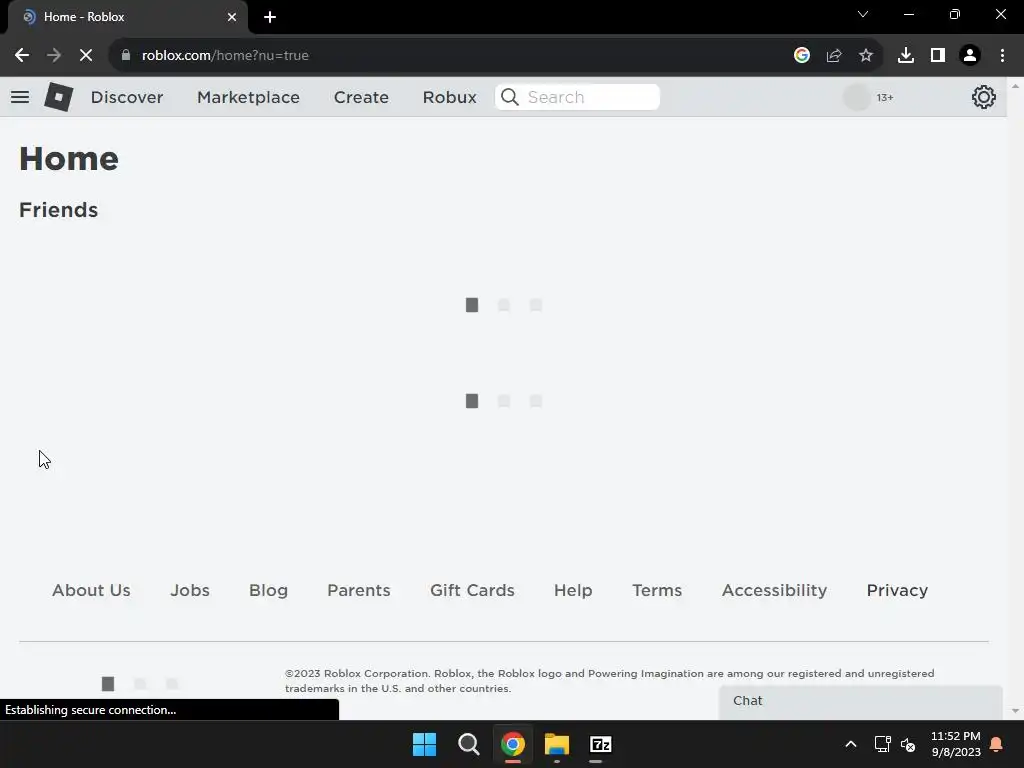Click the 13+ age label
The width and height of the screenshot is (1024, 768).
(885, 97)
